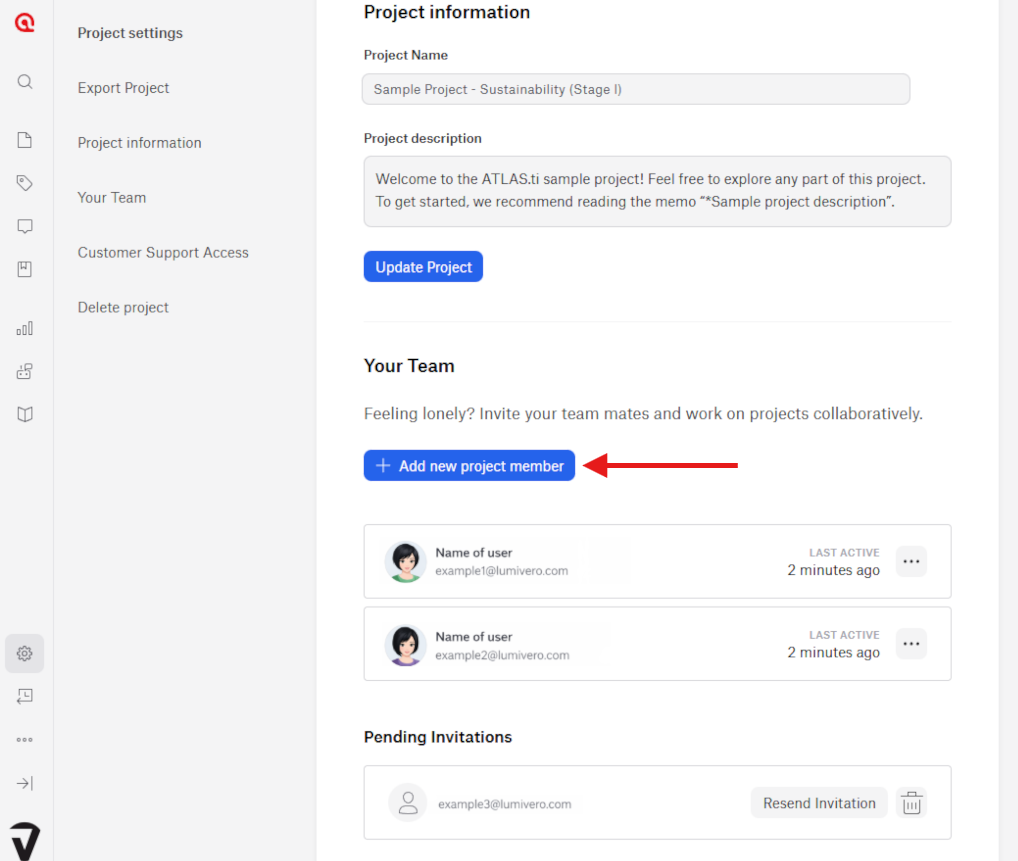The width and height of the screenshot is (1018, 861).
Task: Open the AI robot icon in sidebar
Action: pos(25,371)
